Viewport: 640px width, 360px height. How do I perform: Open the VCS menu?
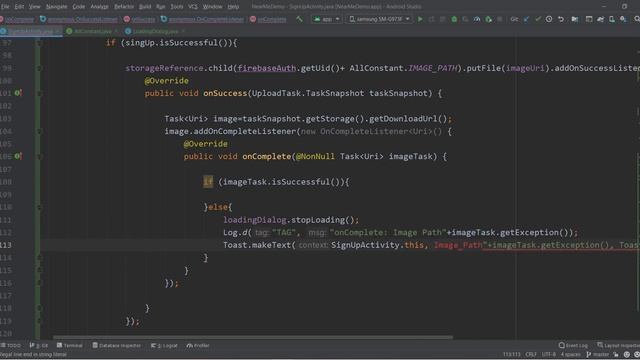193,7
